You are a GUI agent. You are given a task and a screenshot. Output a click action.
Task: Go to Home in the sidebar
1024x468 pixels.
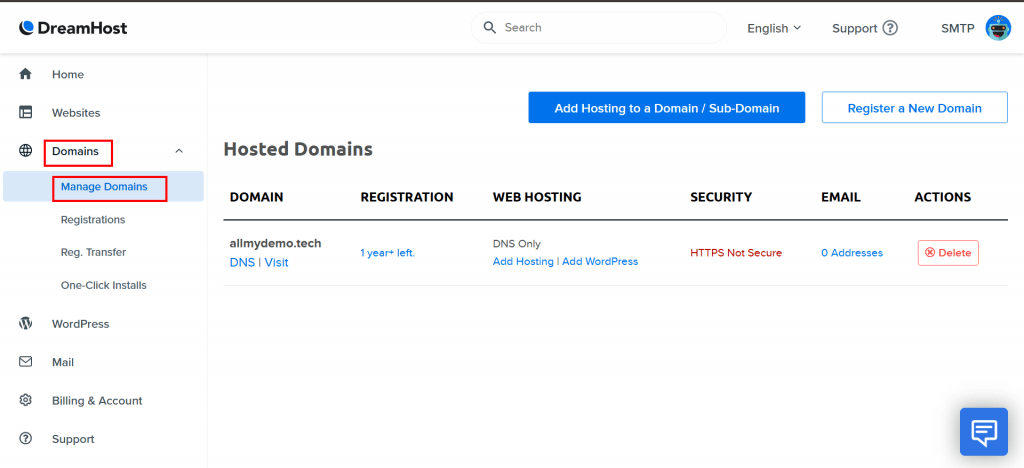tap(68, 74)
